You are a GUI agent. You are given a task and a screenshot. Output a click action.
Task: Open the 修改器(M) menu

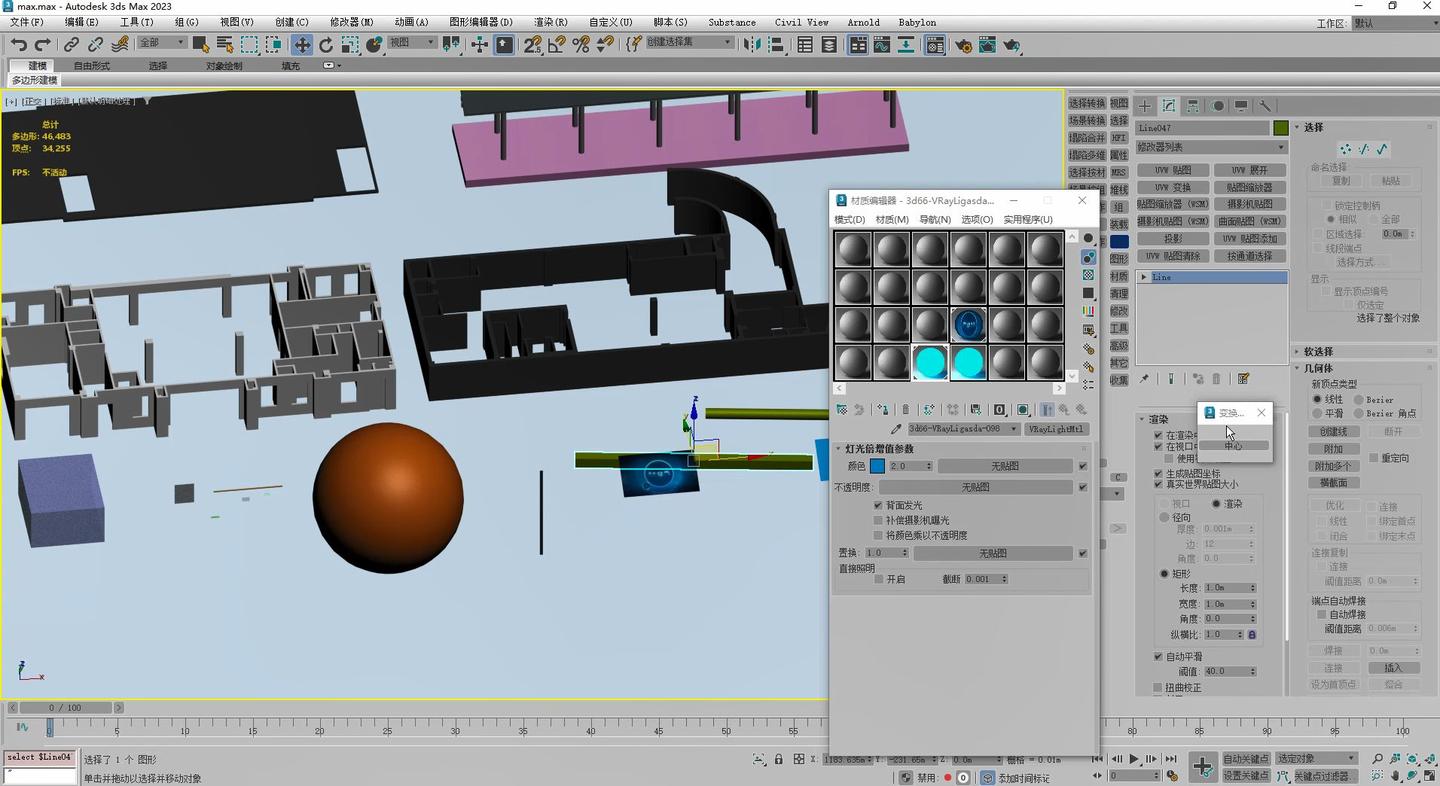[352, 22]
